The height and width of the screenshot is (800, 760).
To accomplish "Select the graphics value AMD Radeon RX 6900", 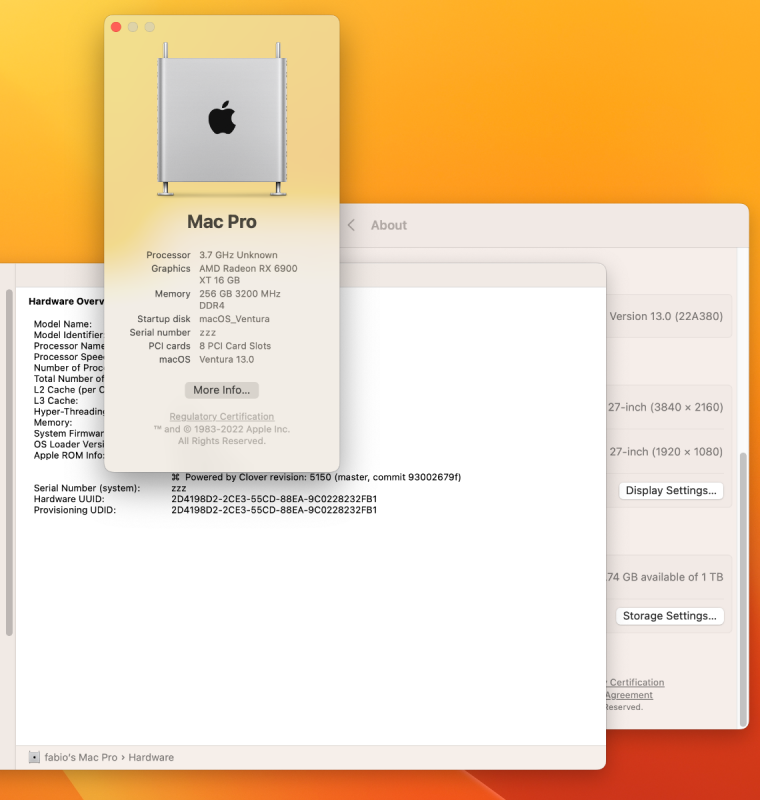I will click(x=248, y=268).
